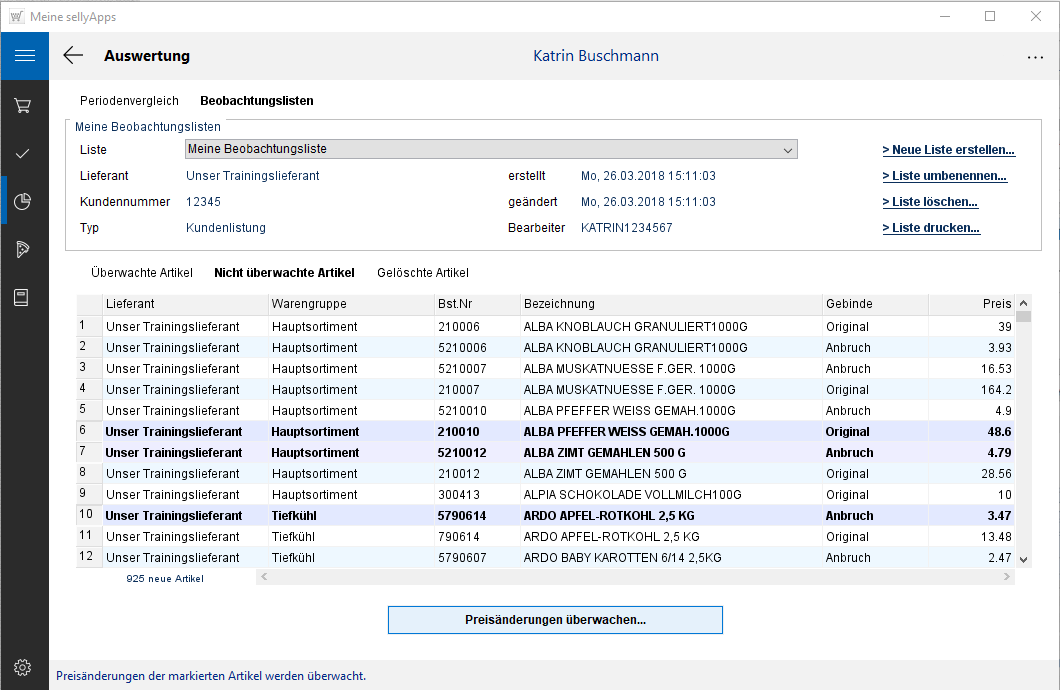The height and width of the screenshot is (690, 1060).
Task: Select the Überwachte Artikel tab
Action: (141, 273)
